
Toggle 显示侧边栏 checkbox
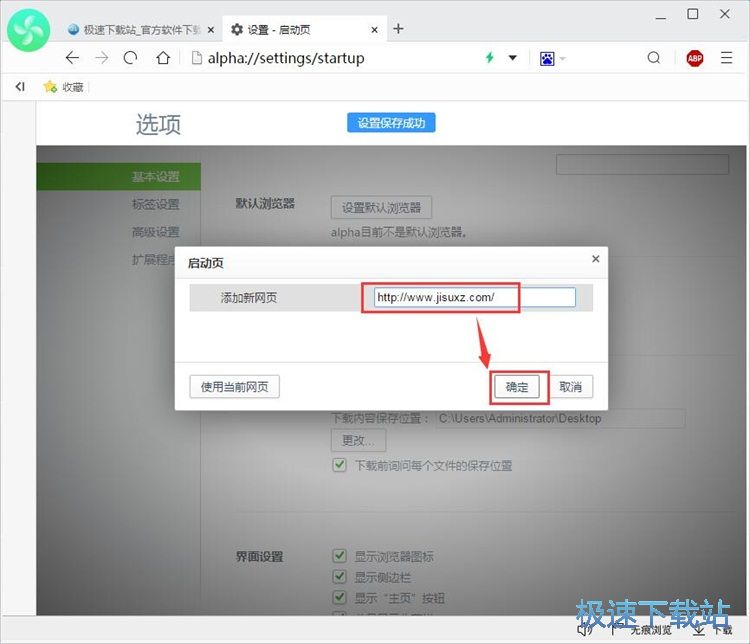[339, 577]
